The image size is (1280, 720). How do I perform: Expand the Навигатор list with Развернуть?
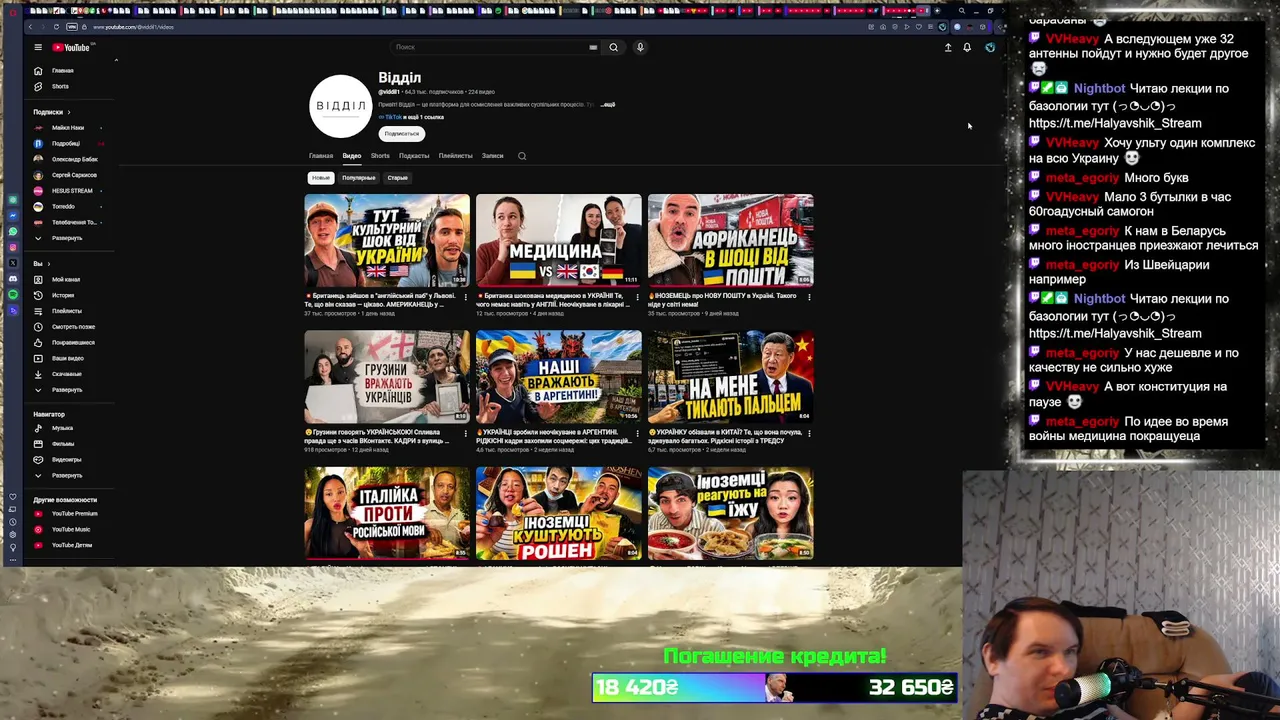[66, 475]
